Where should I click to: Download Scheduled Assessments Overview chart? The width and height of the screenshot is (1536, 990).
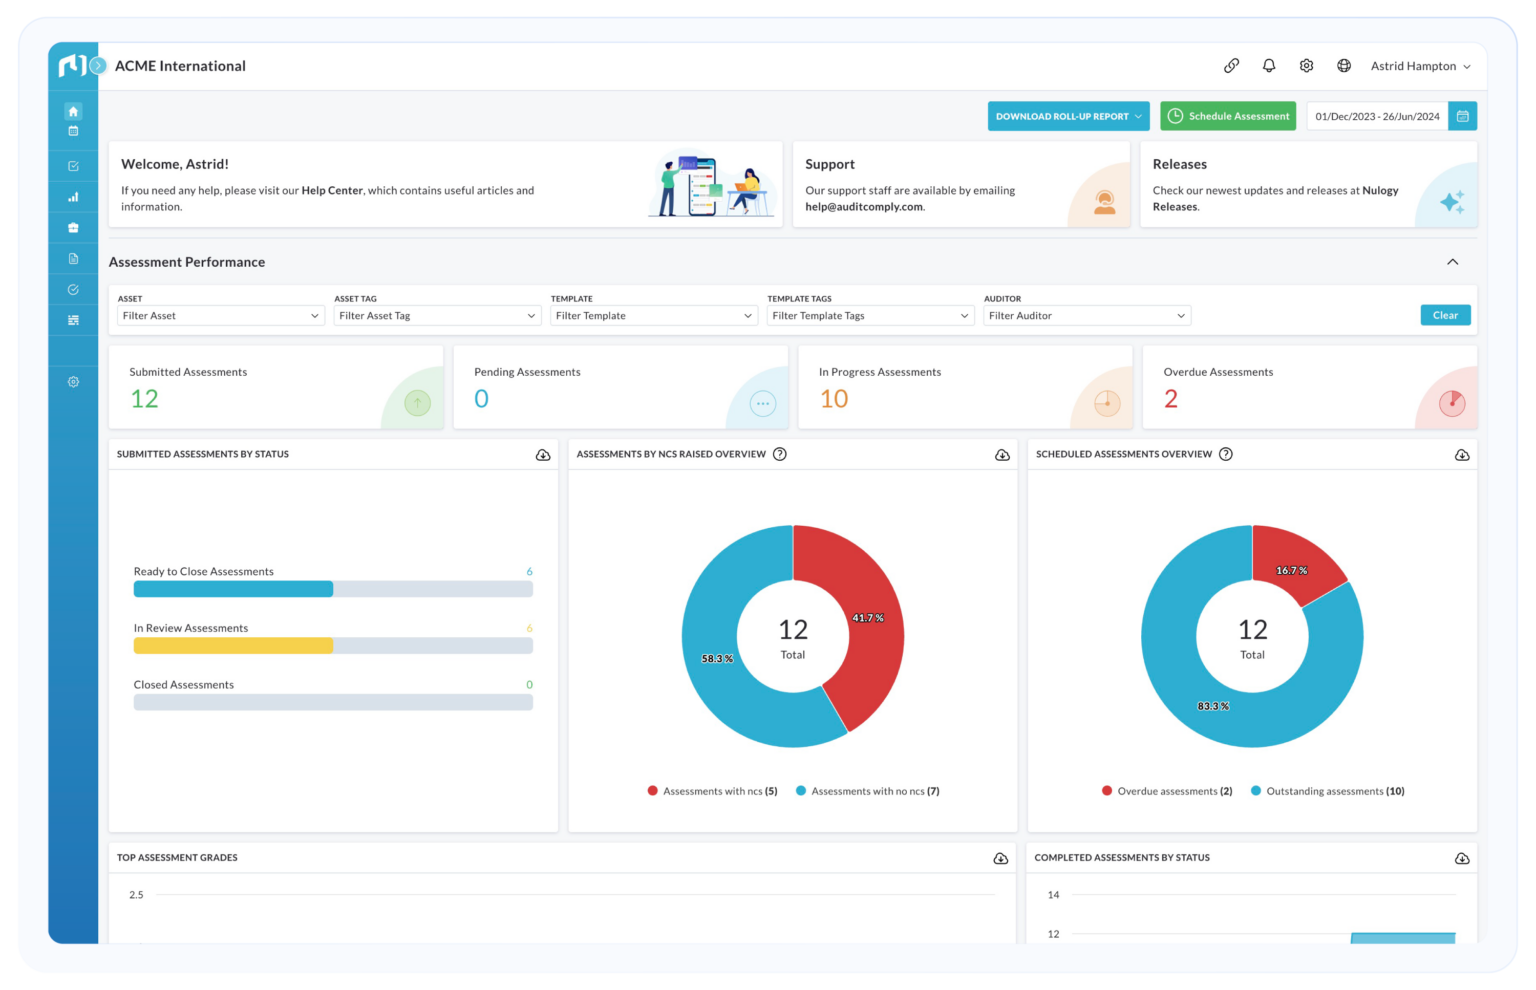point(1462,455)
